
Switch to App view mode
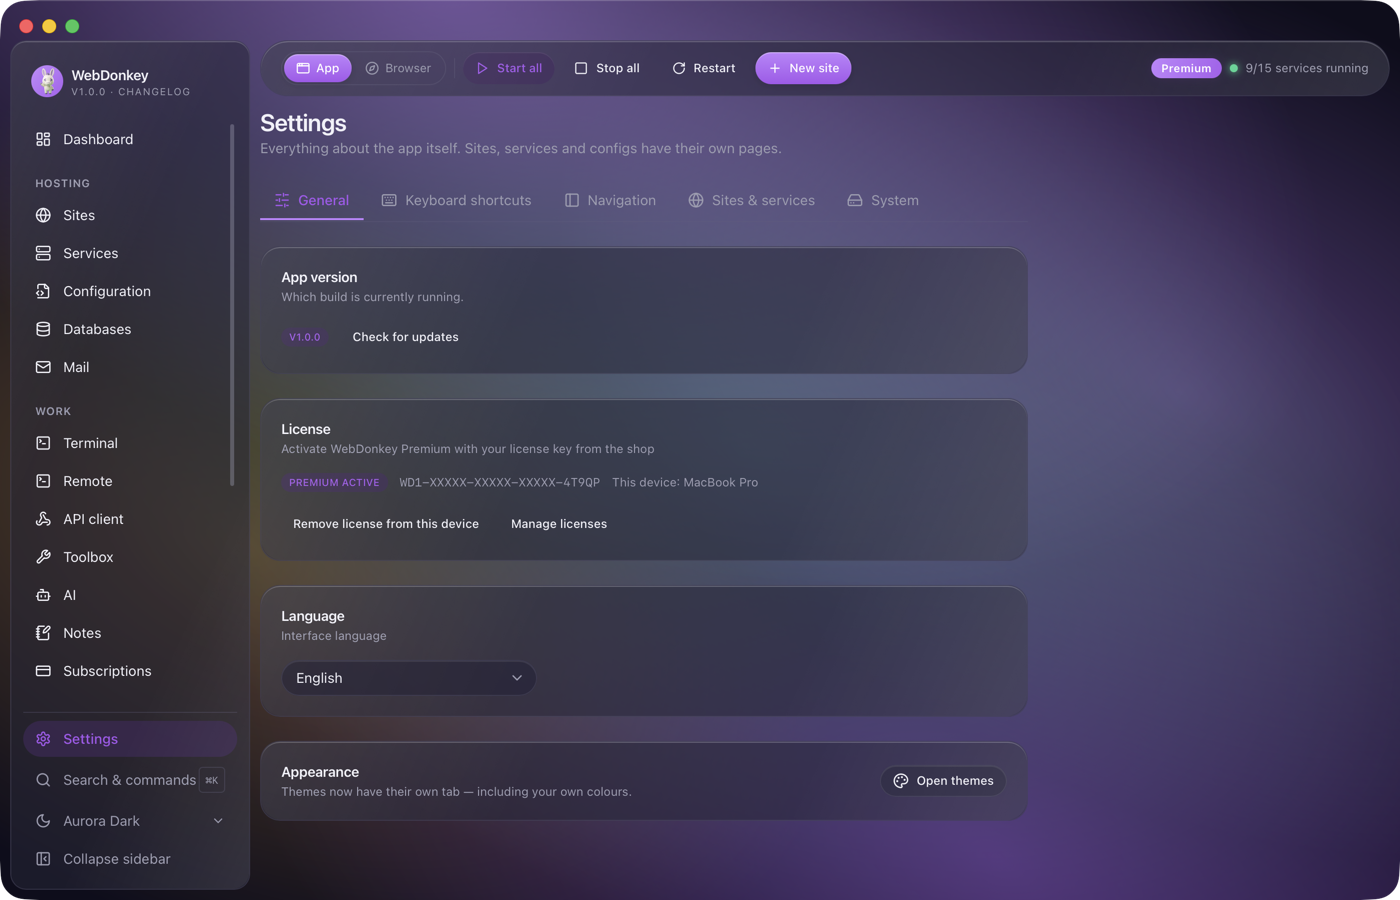pyautogui.click(x=318, y=68)
